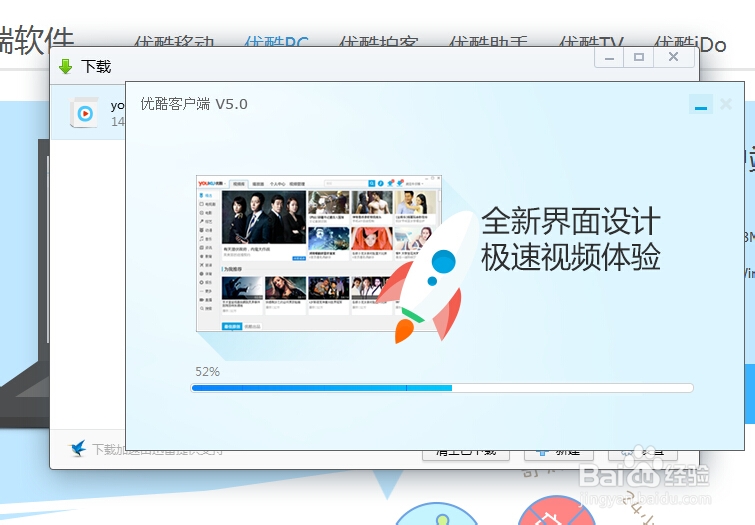Click the Xunlei bird icon in 下载 window footer
Image resolution: width=755 pixels, height=525 pixels.
[x=78, y=448]
